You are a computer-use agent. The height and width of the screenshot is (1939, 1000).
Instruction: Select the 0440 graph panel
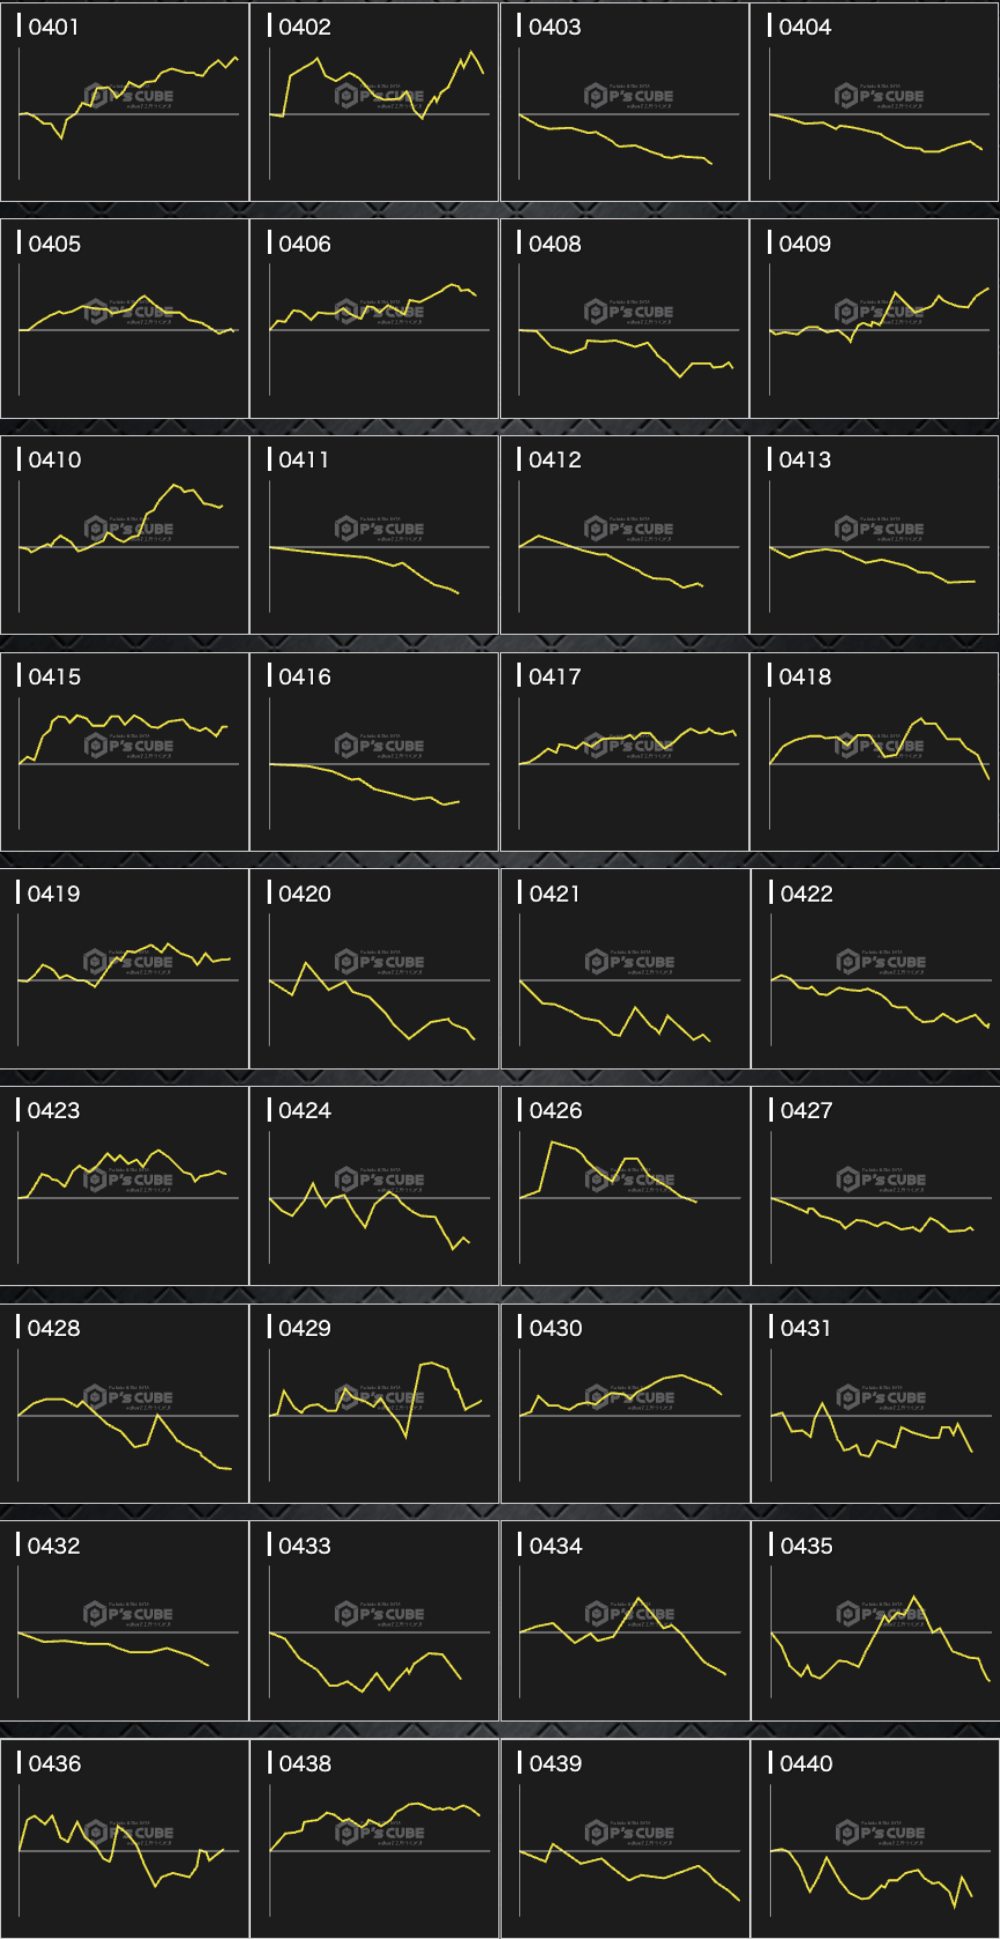(x=875, y=1839)
